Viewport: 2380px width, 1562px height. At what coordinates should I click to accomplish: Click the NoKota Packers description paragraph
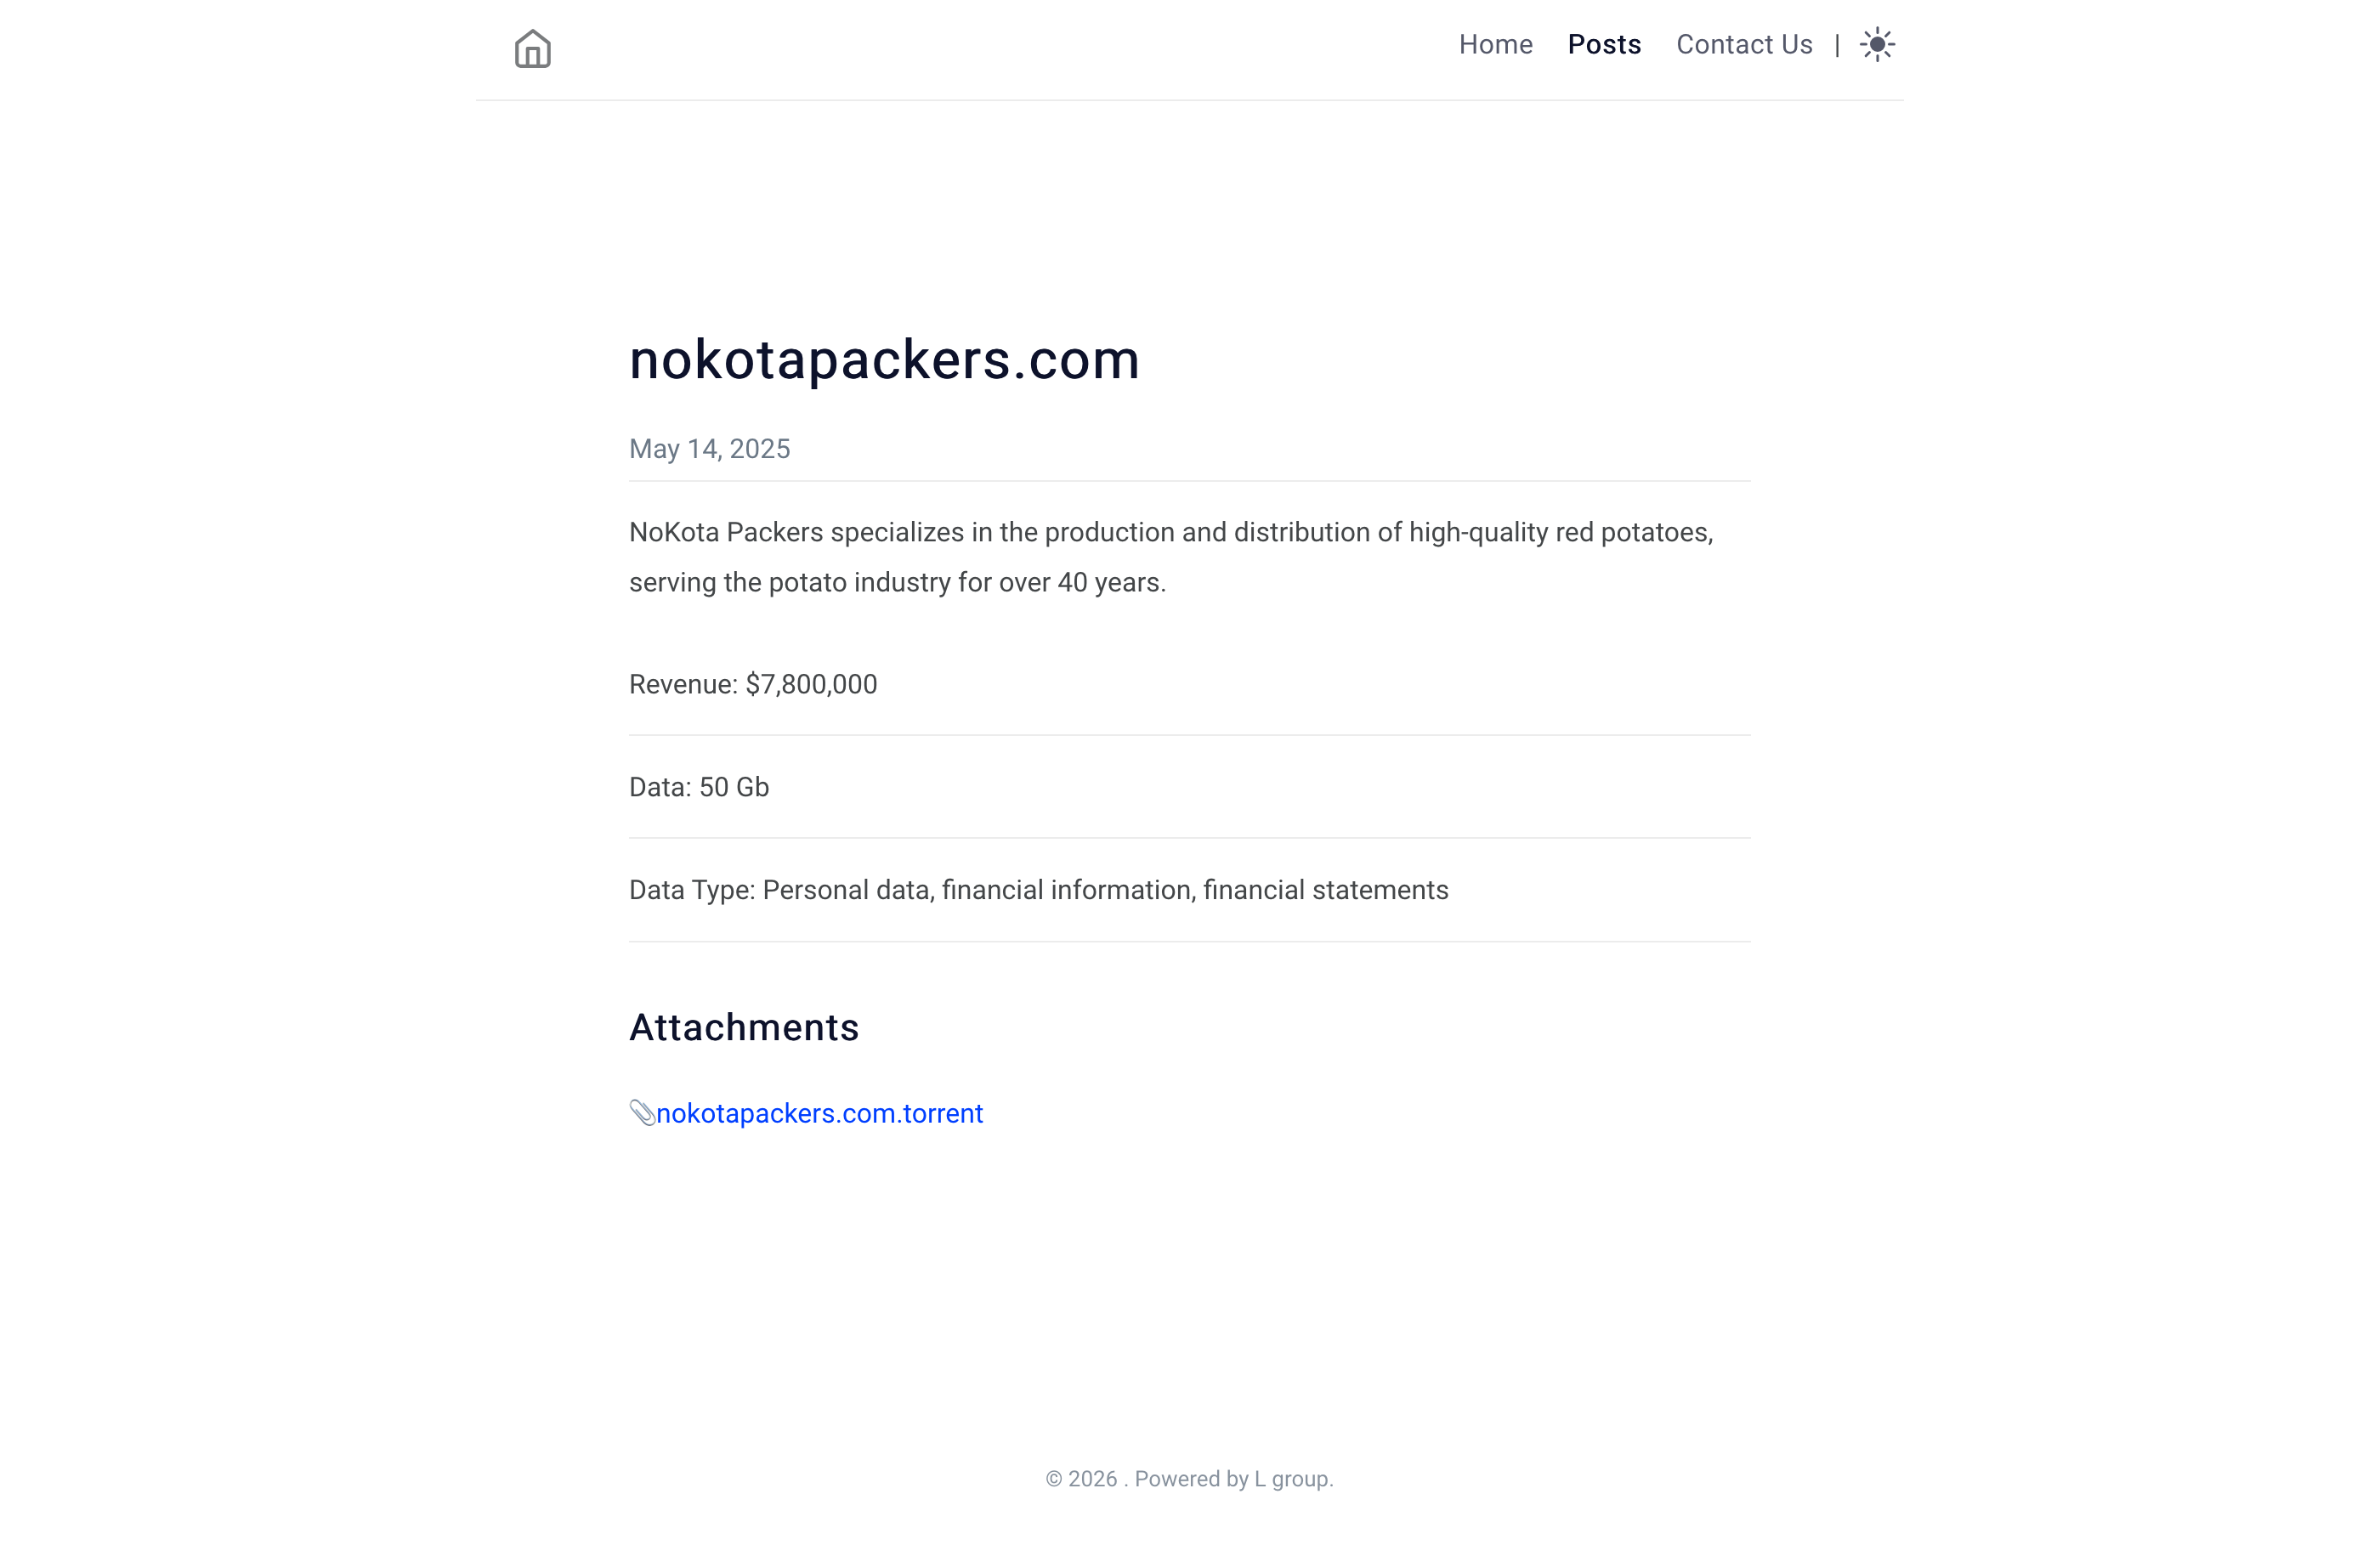coord(1171,557)
